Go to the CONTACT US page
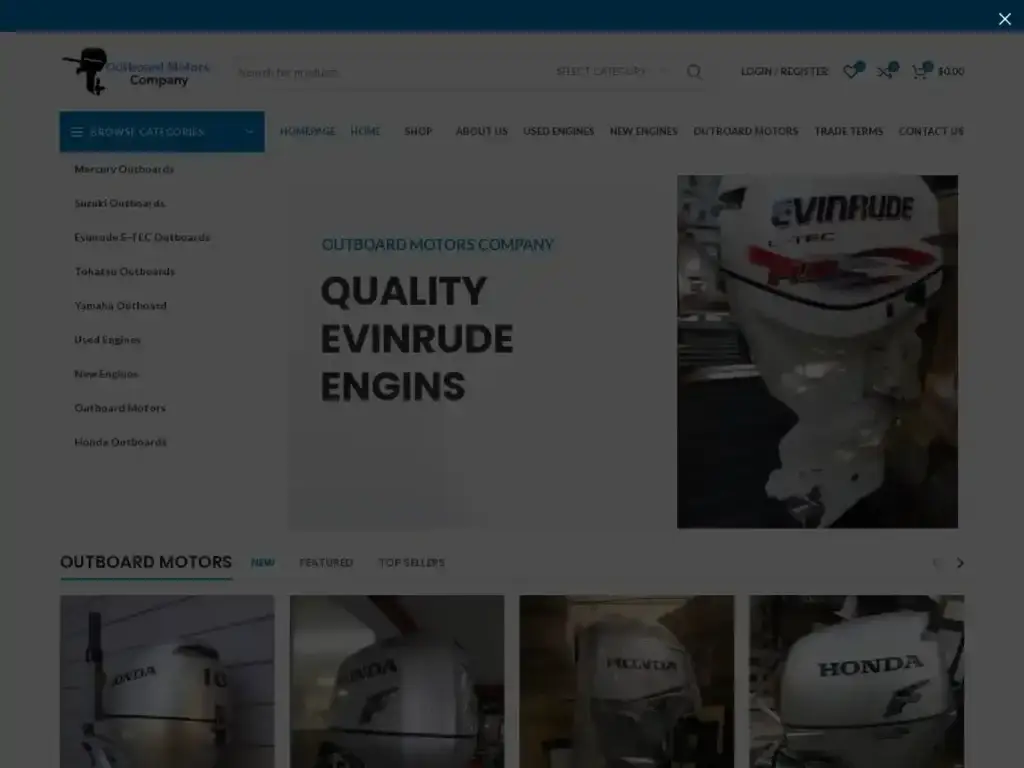 (930, 131)
